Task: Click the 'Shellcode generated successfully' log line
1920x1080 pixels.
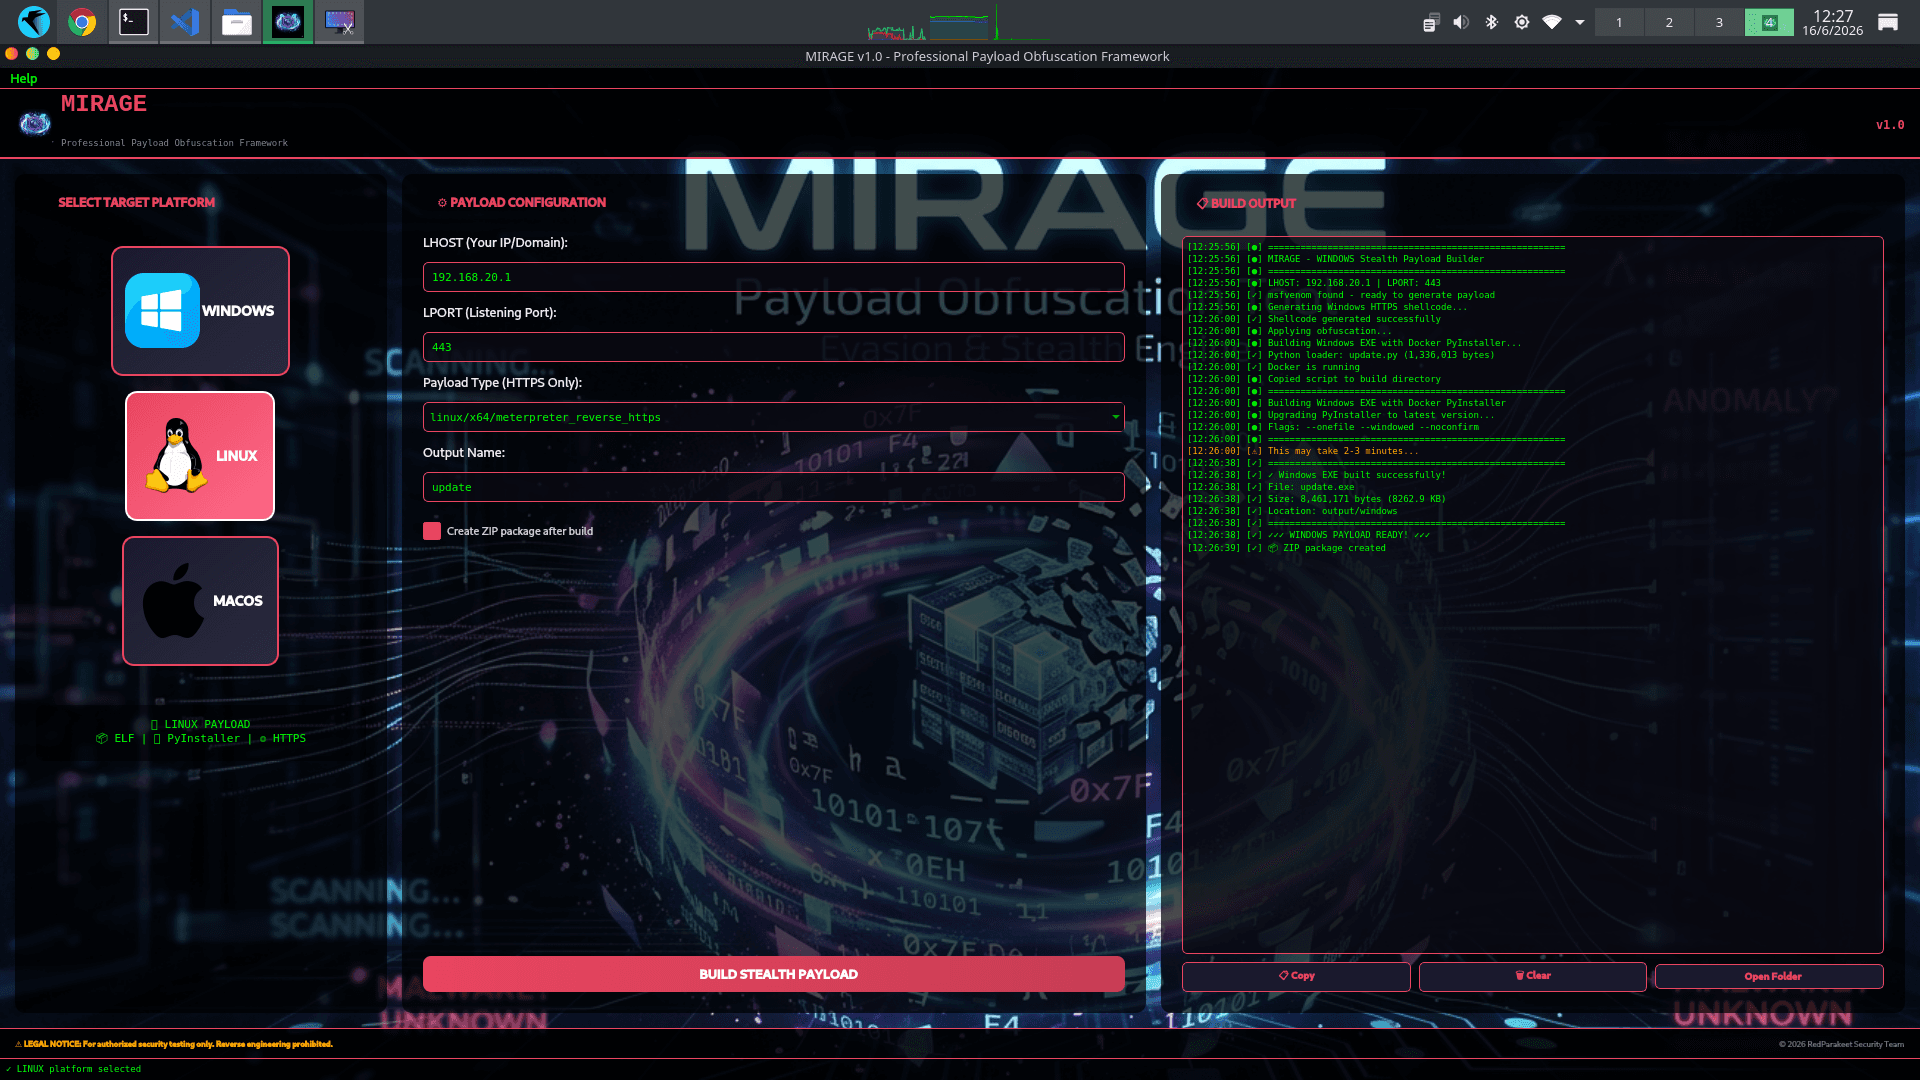Action: coord(1314,319)
